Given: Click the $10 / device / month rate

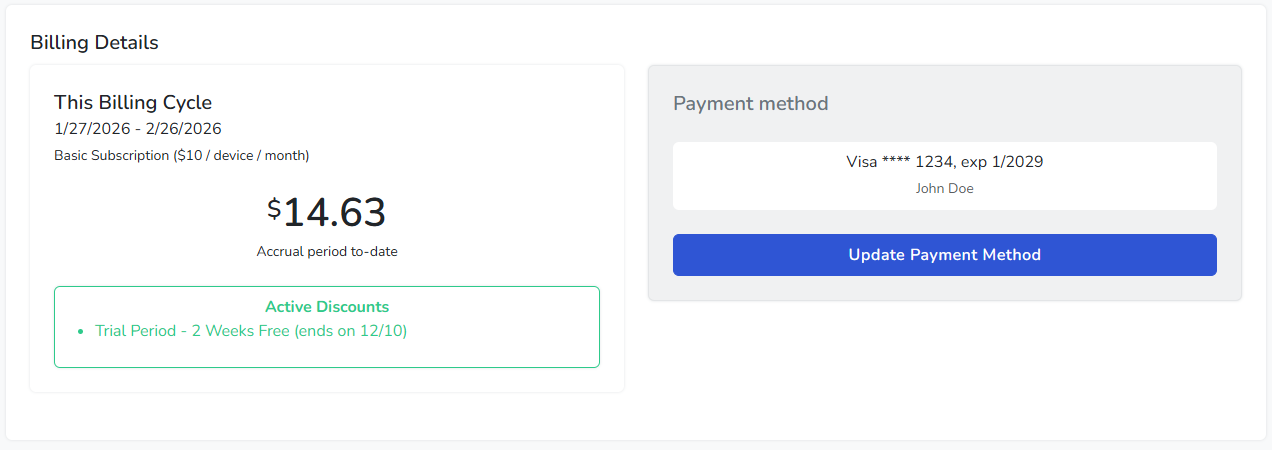Looking at the screenshot, I should click(x=241, y=155).
